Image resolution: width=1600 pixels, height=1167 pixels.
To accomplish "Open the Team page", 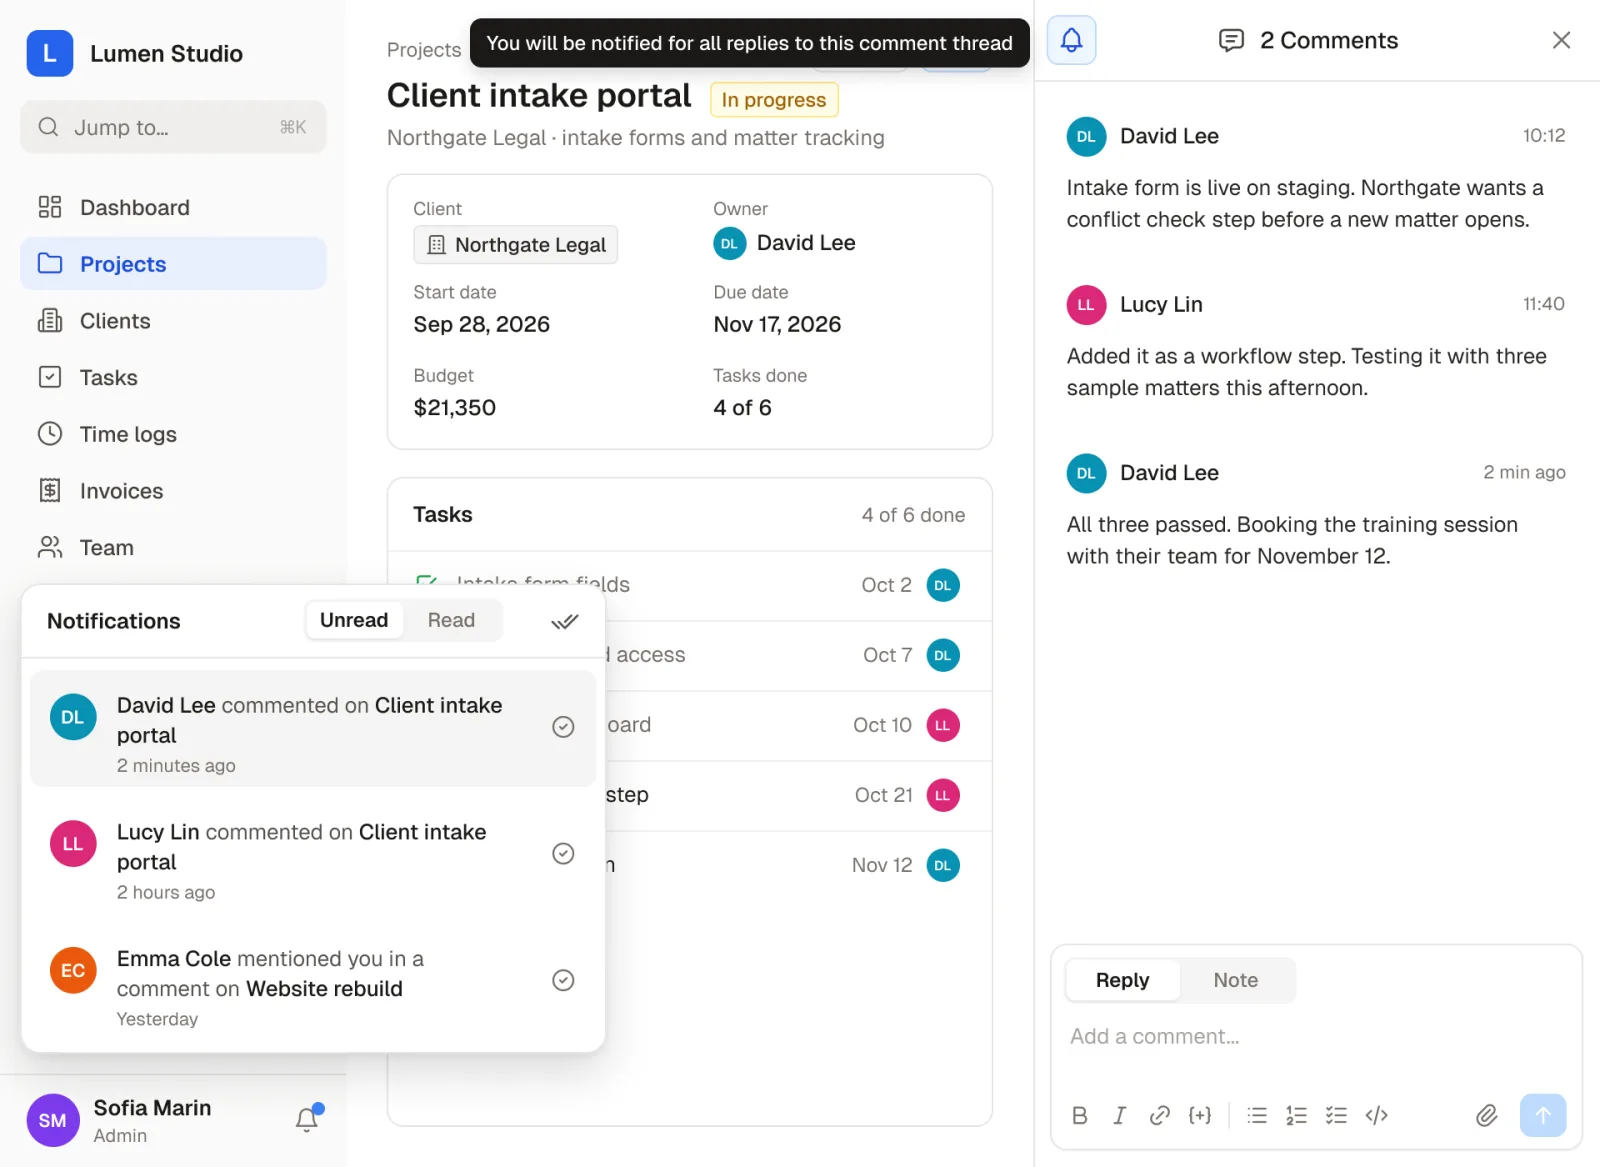I will pos(173,547).
